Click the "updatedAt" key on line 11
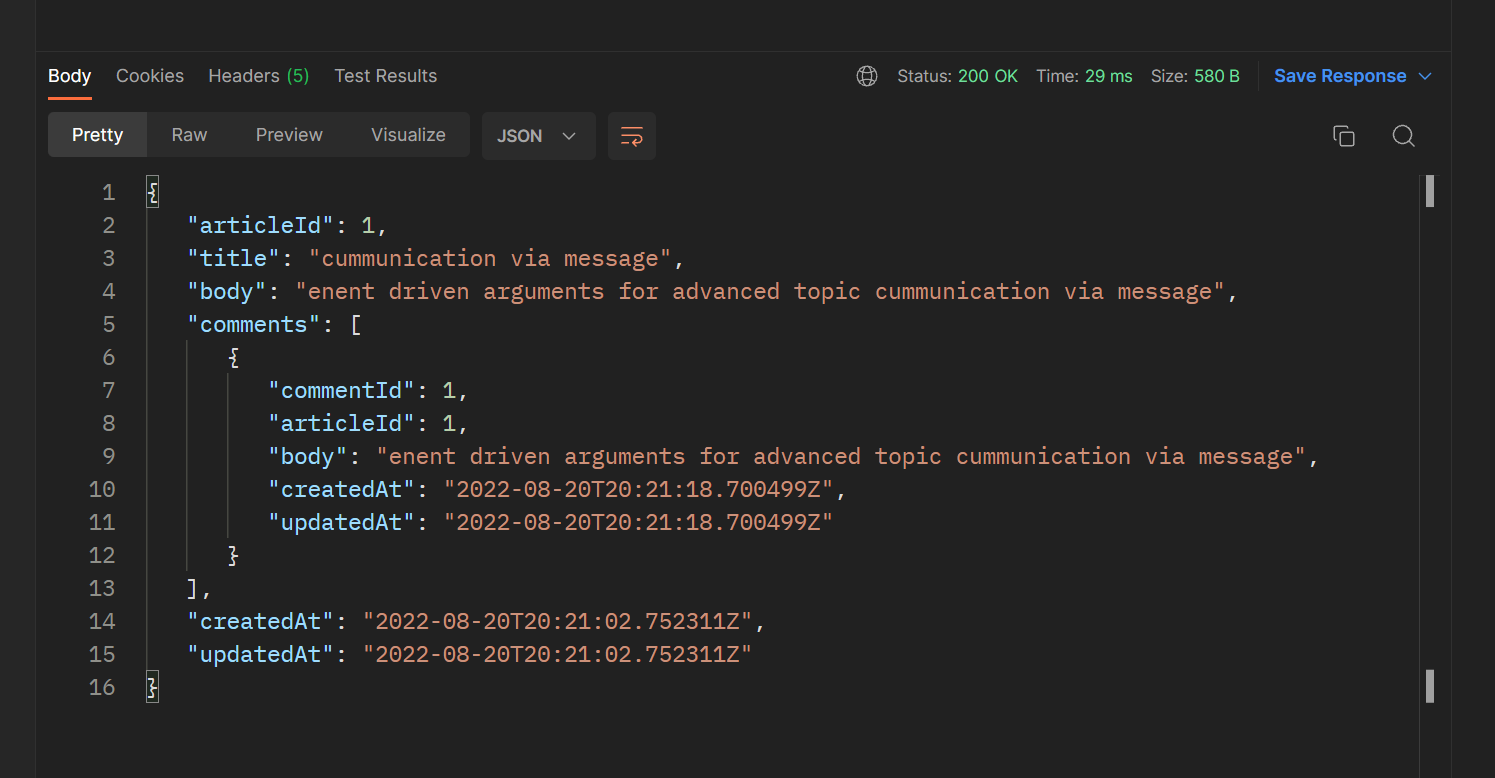Screen dimensions: 1495x778 [342, 522]
